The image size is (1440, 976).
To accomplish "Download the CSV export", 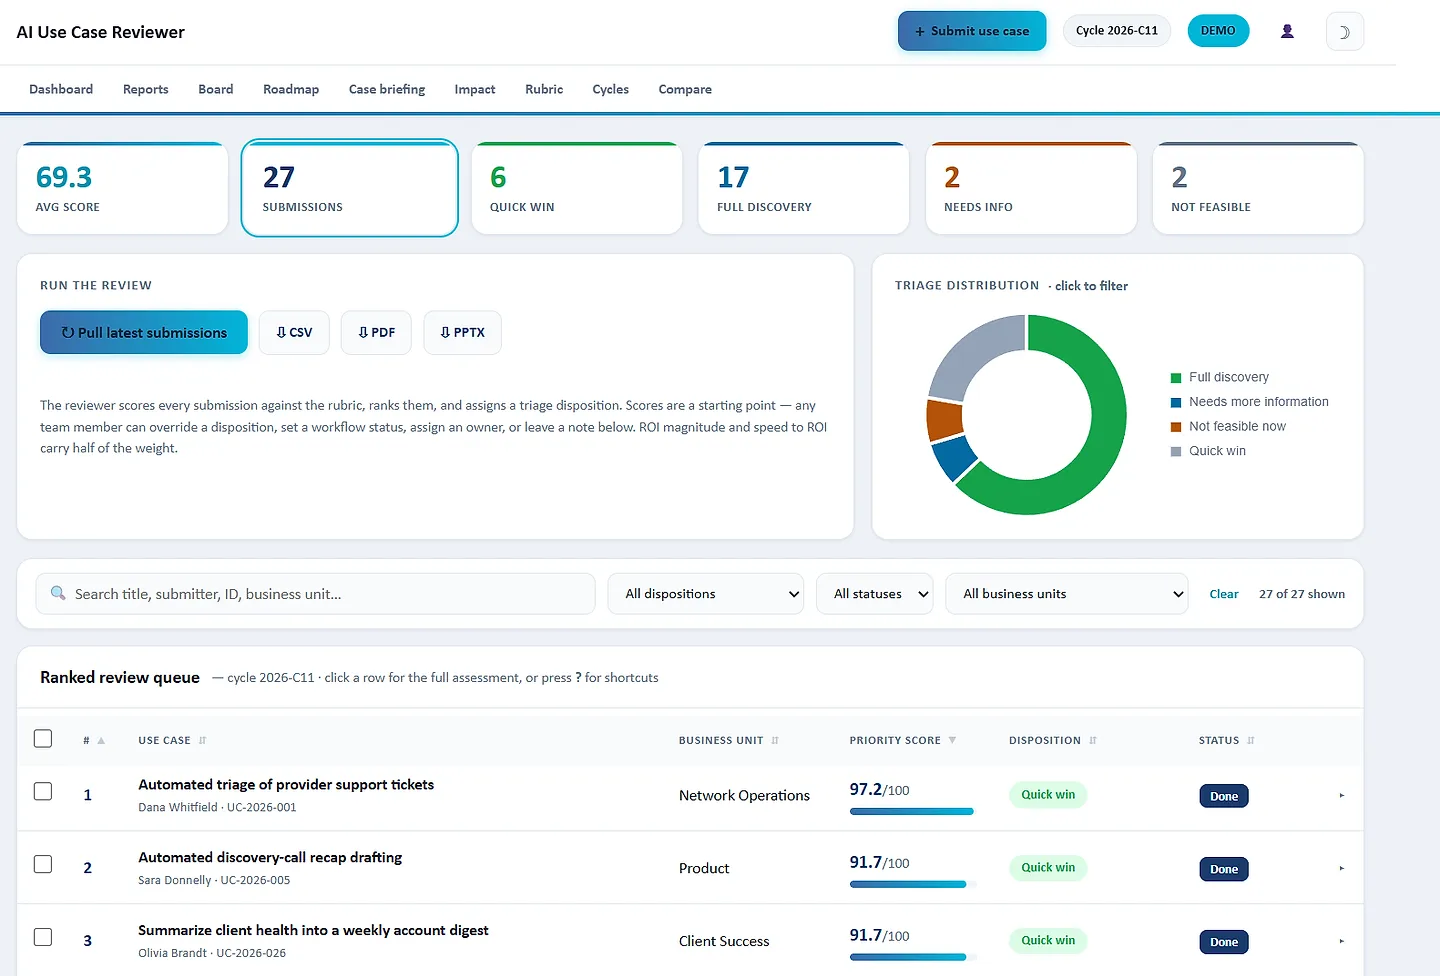I will click(x=294, y=333).
